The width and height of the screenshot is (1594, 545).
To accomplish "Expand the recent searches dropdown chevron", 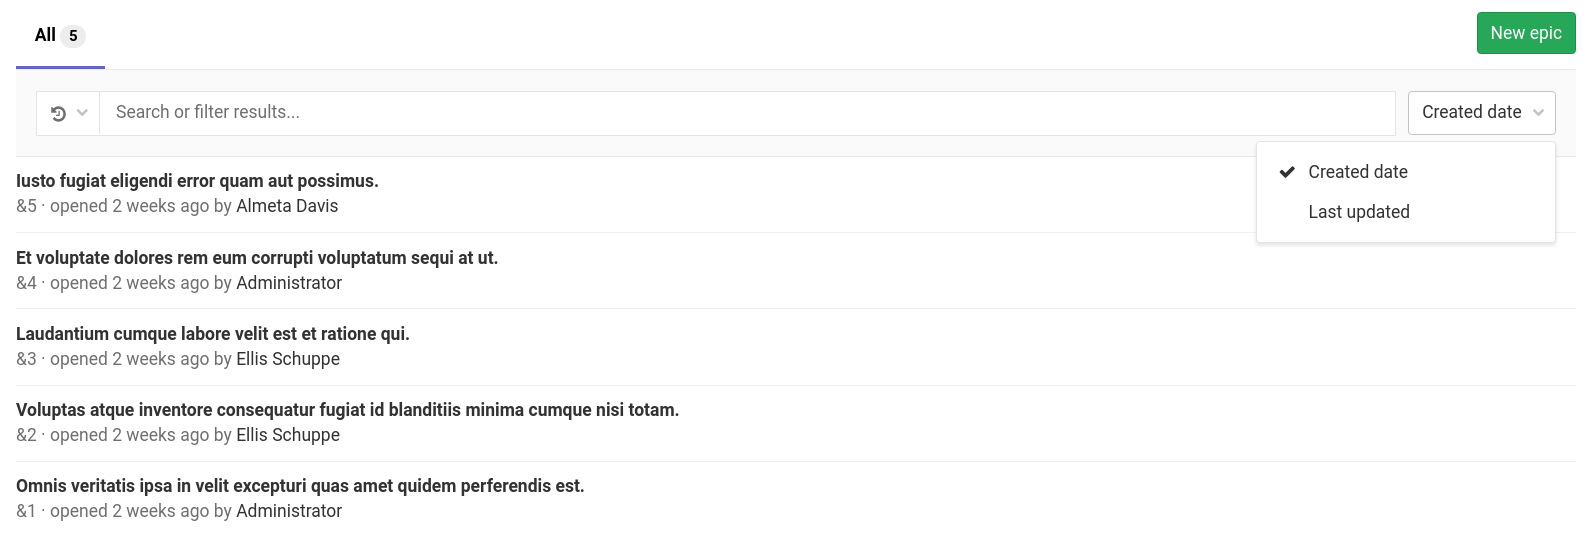I will click(x=82, y=113).
